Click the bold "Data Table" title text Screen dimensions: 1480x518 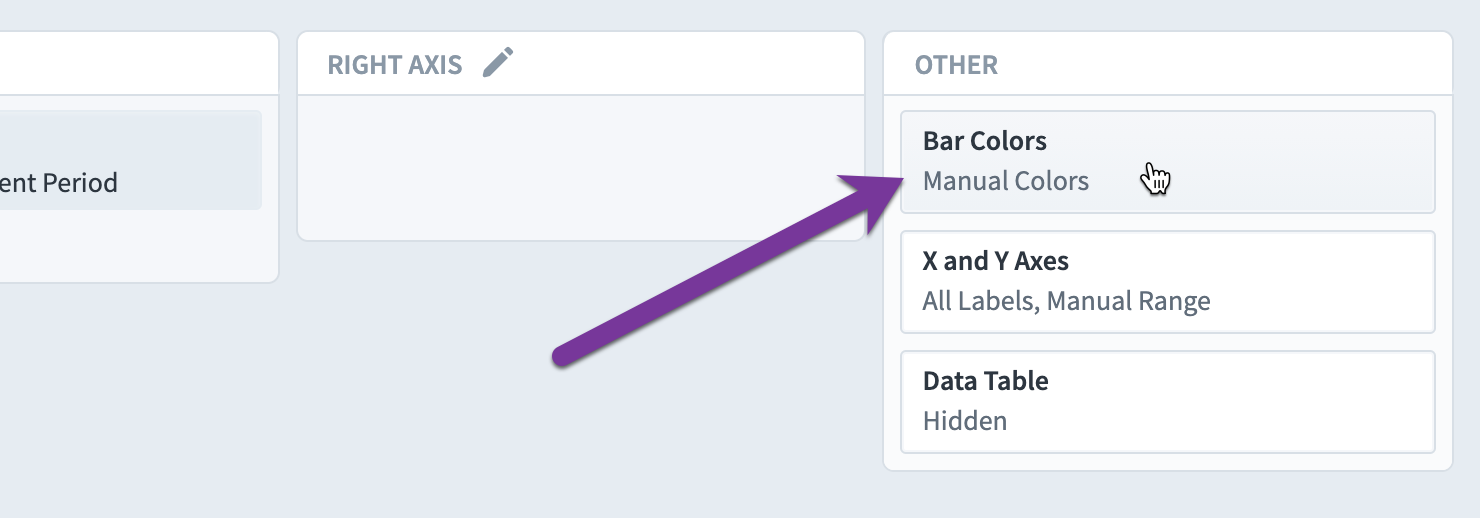985,381
